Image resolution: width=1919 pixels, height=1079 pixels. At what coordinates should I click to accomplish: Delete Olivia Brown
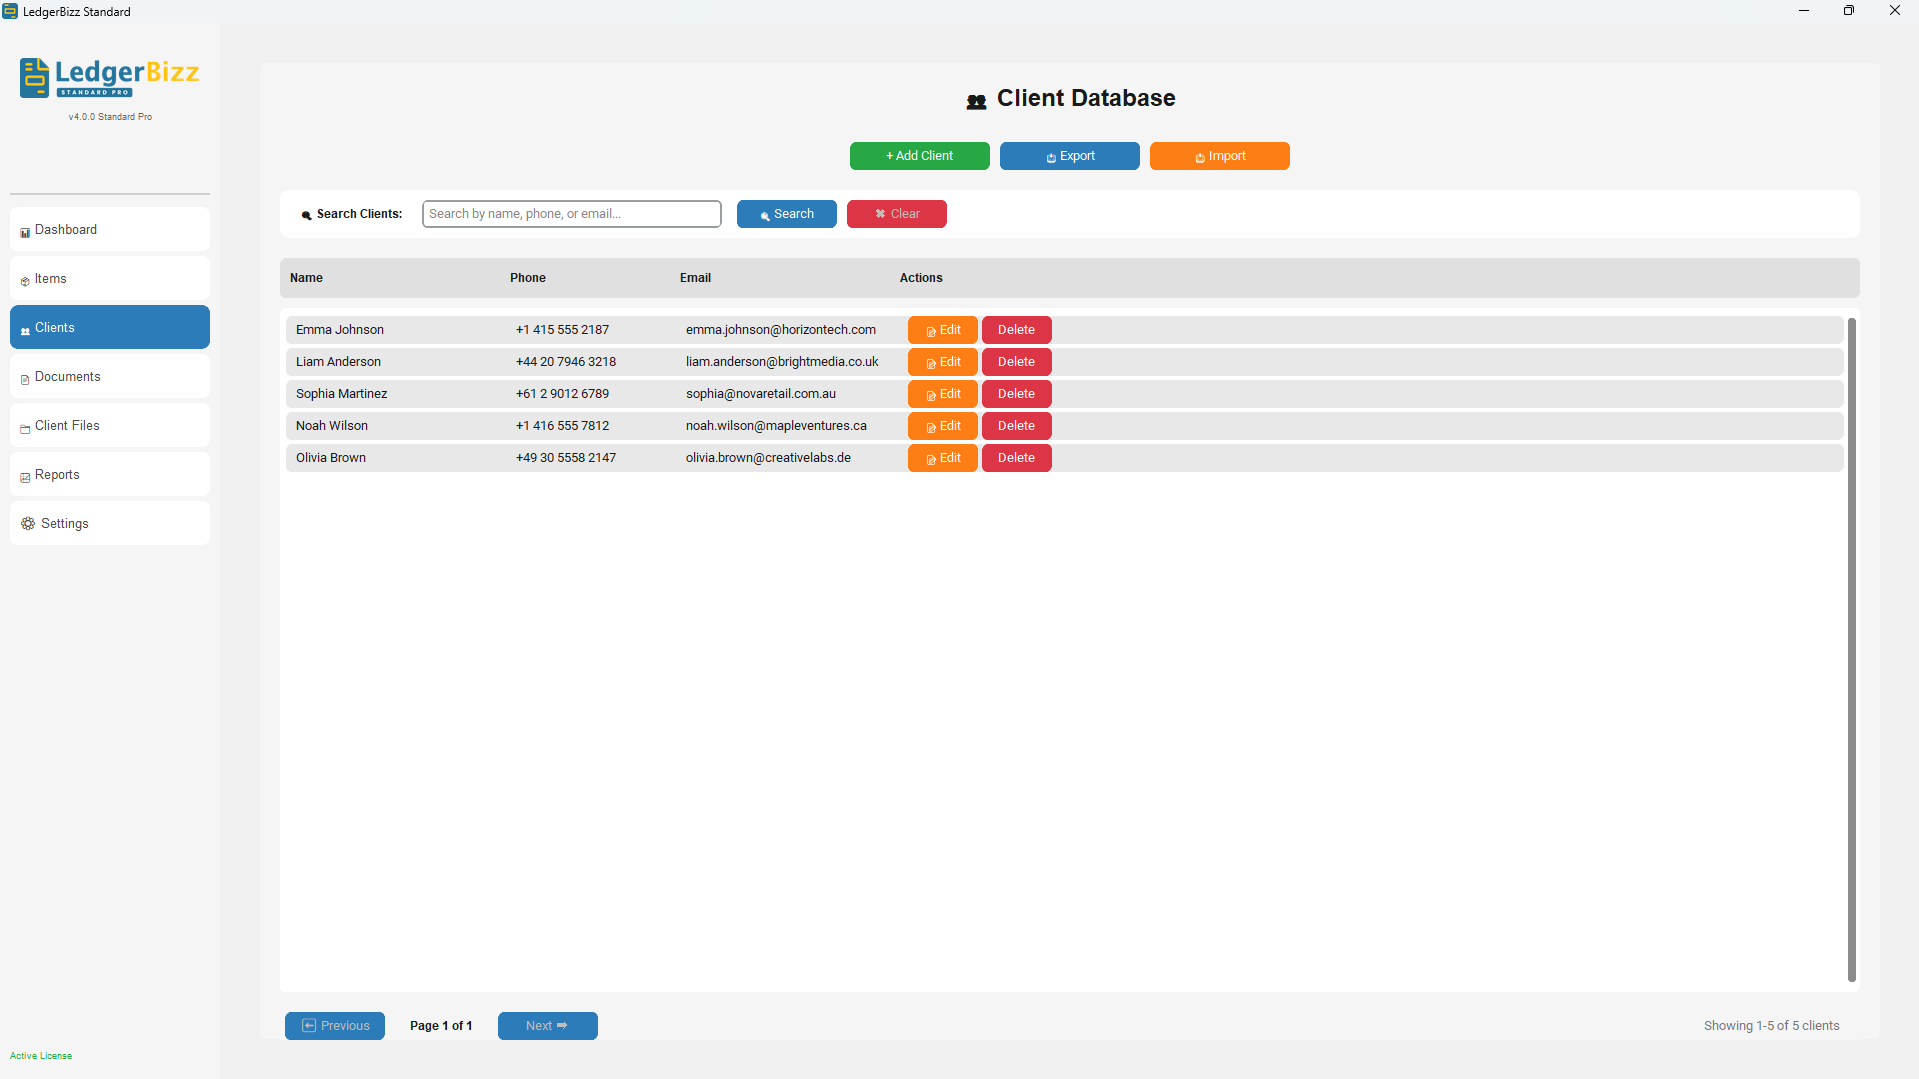(1016, 458)
